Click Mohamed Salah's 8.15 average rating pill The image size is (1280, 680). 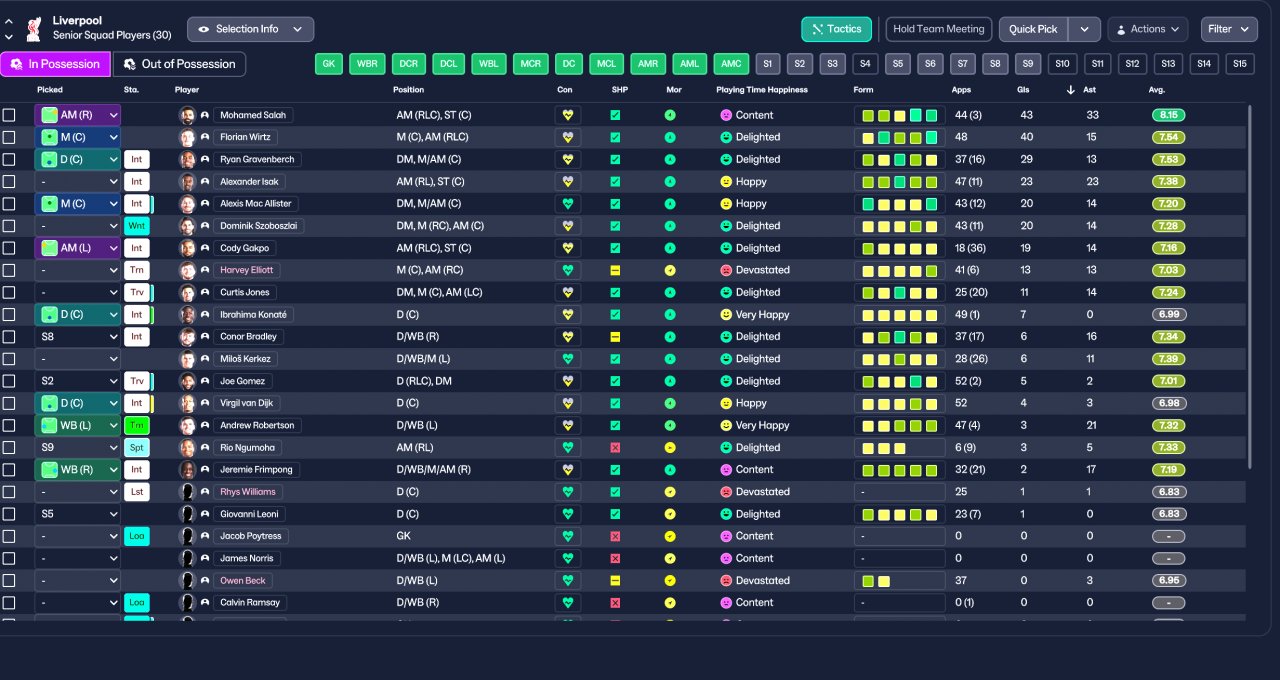[x=1168, y=115]
